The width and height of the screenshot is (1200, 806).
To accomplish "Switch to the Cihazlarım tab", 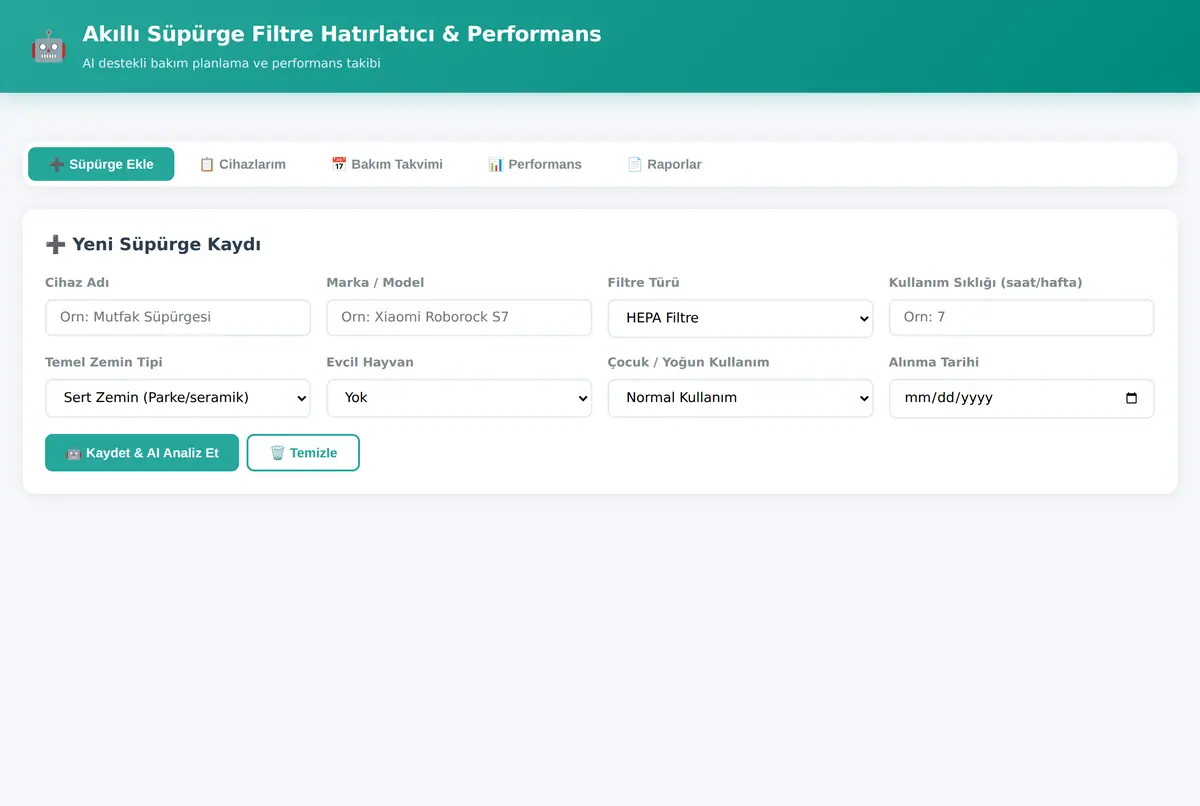I will [x=242, y=164].
